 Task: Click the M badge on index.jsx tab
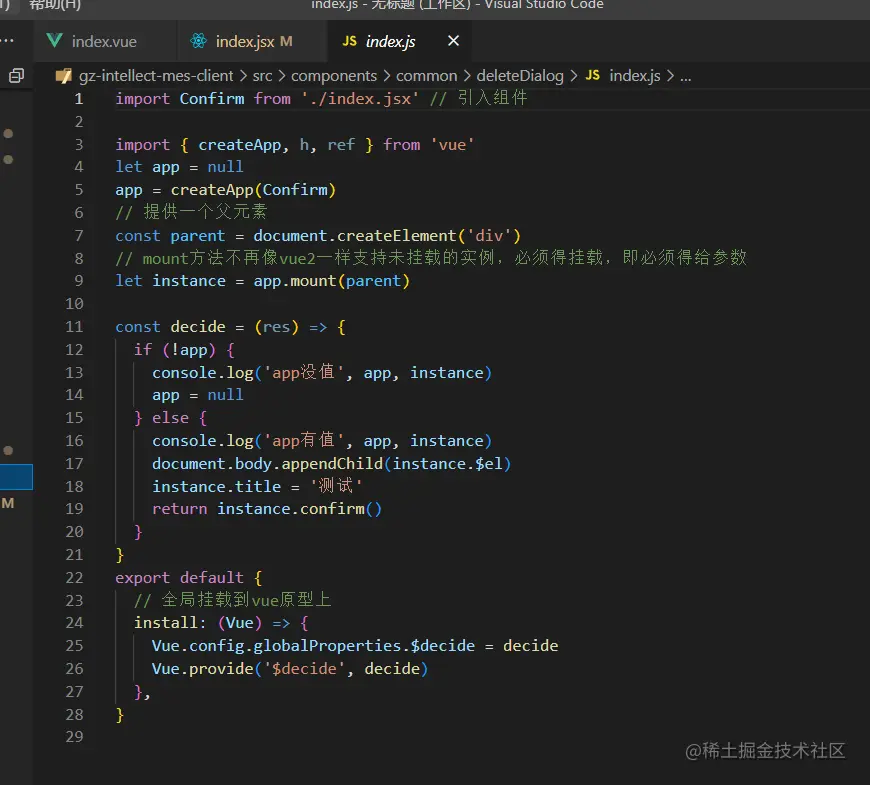286,41
